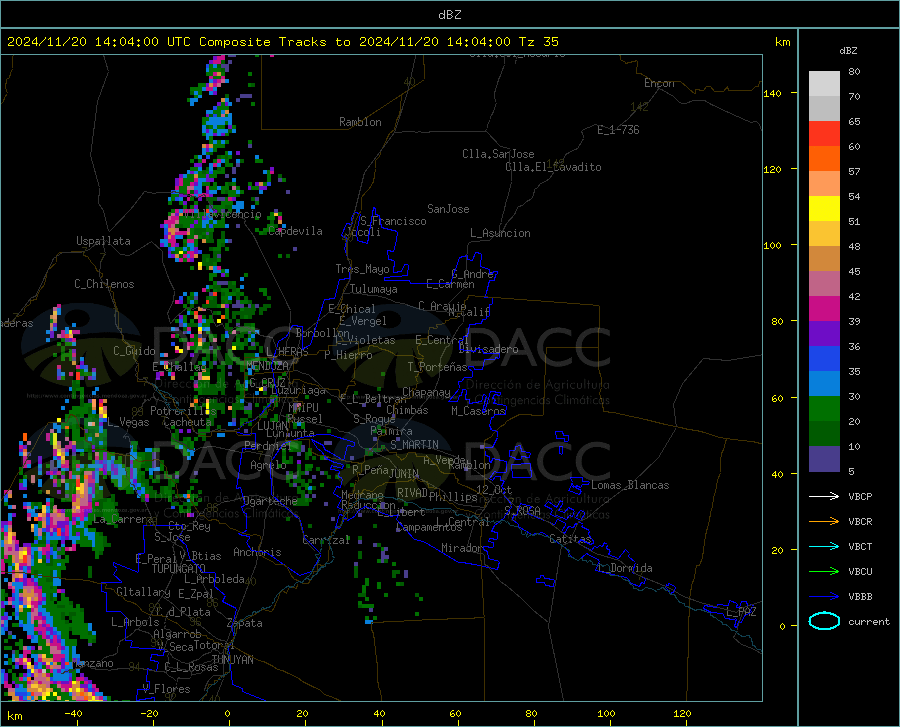The image size is (900, 727).
Task: Click the C_Chilenos map label
Action: 104,284
